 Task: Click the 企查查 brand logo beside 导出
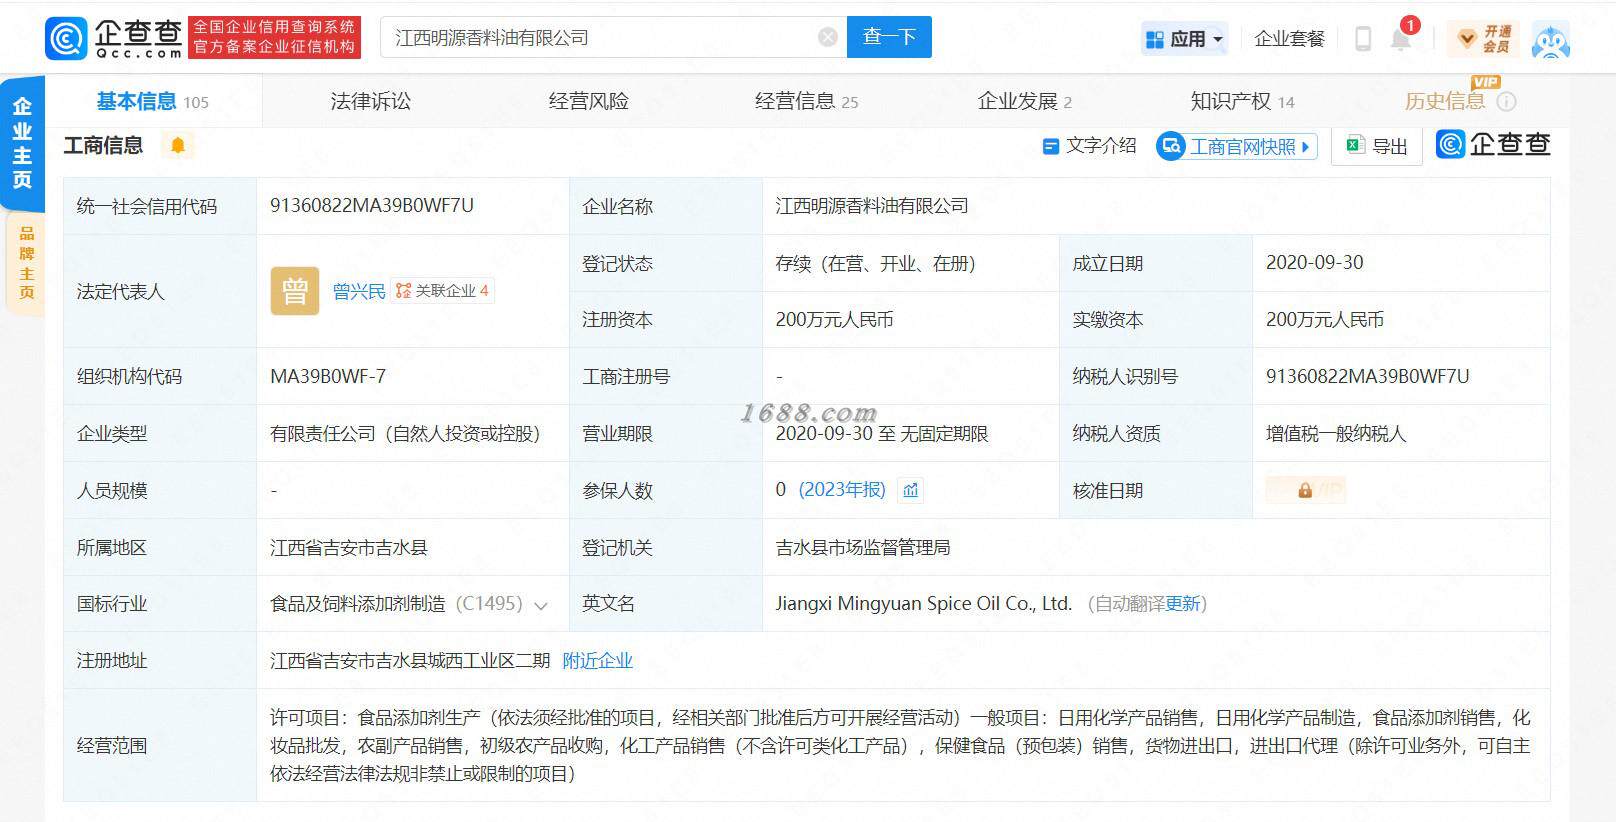coord(1493,145)
